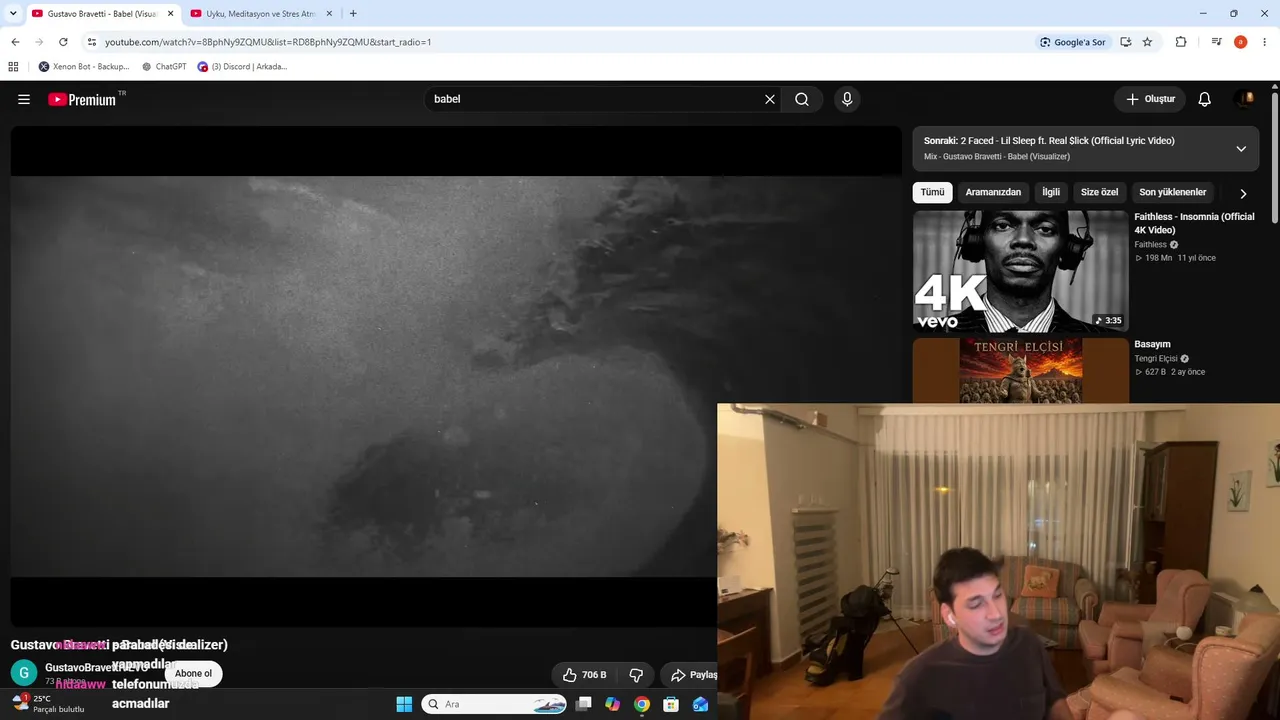Image resolution: width=1280 pixels, height=720 pixels.
Task: Open the Faithless - Insomnia video title
Action: [1194, 223]
